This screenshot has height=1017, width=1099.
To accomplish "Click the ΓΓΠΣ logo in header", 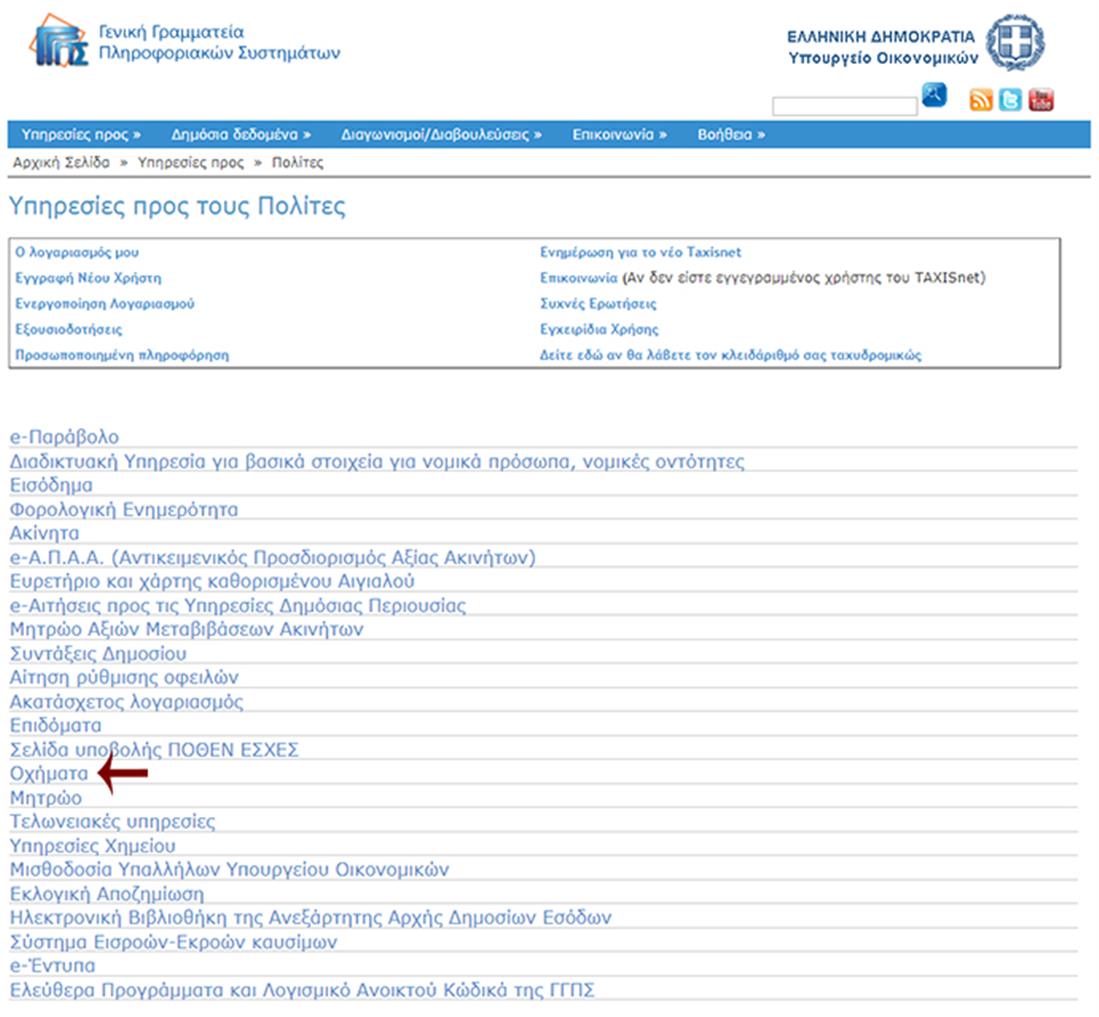I will coord(62,43).
